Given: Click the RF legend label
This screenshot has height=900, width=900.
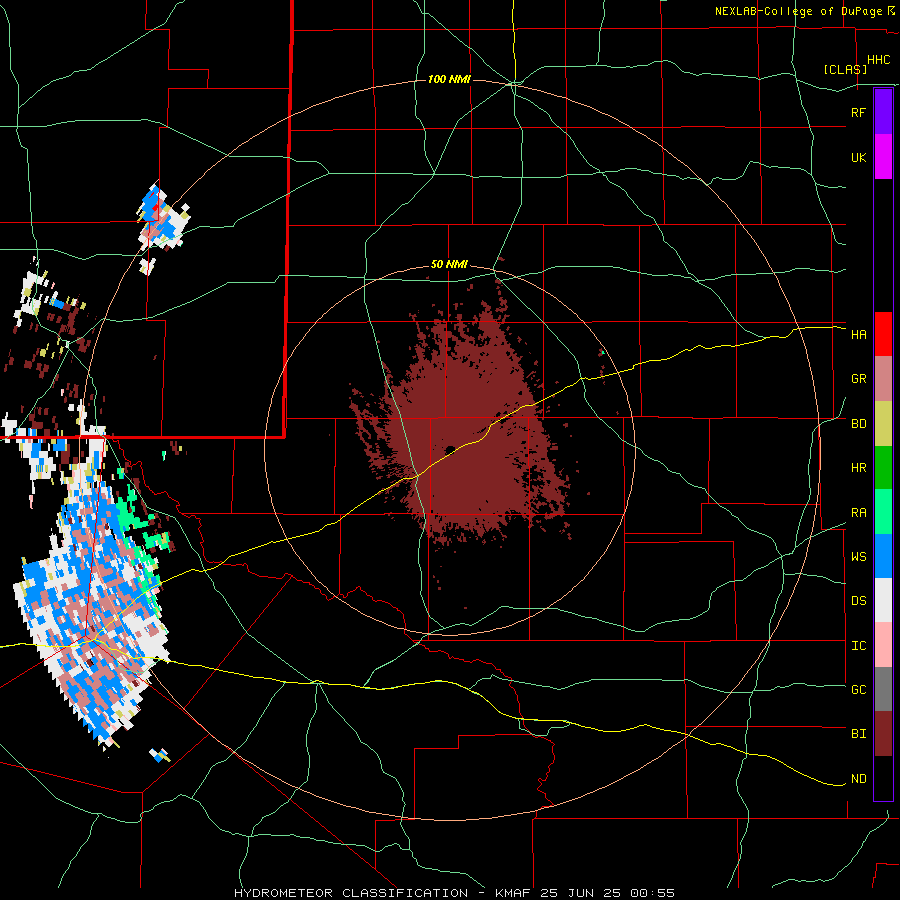Looking at the screenshot, I should pyautogui.click(x=858, y=112).
